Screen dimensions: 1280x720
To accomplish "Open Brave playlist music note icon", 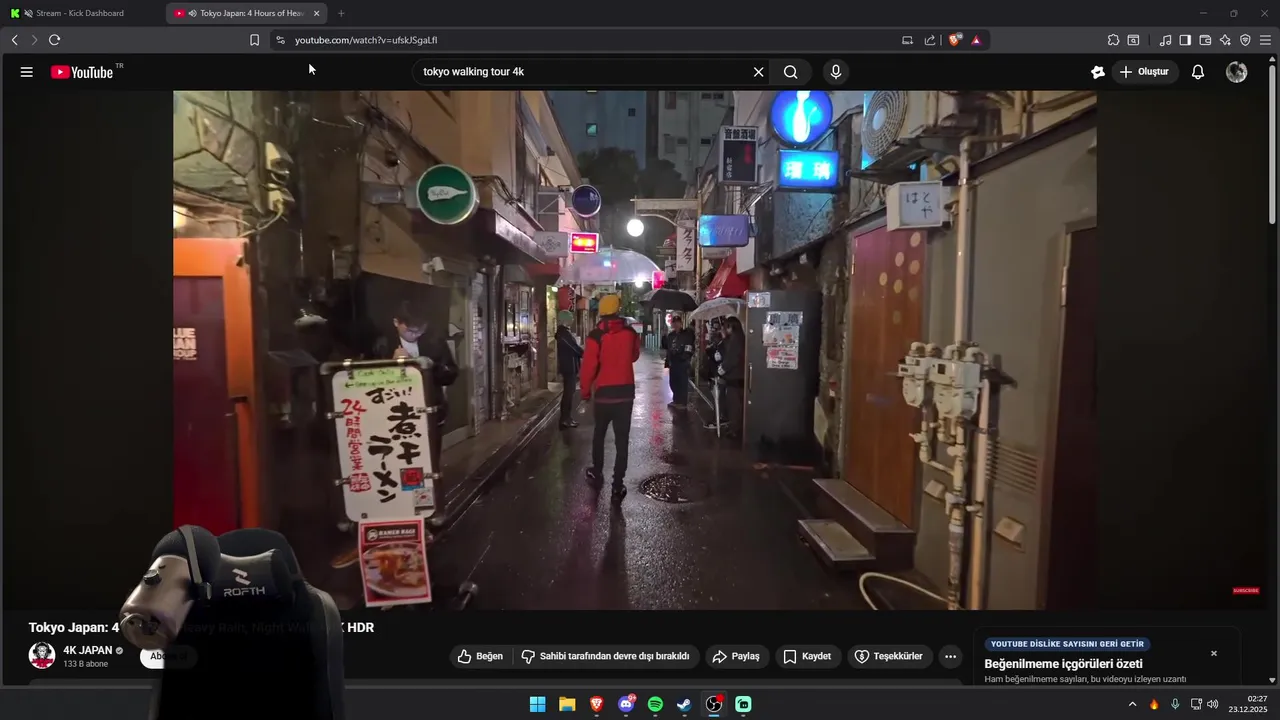I will pos(1165,40).
